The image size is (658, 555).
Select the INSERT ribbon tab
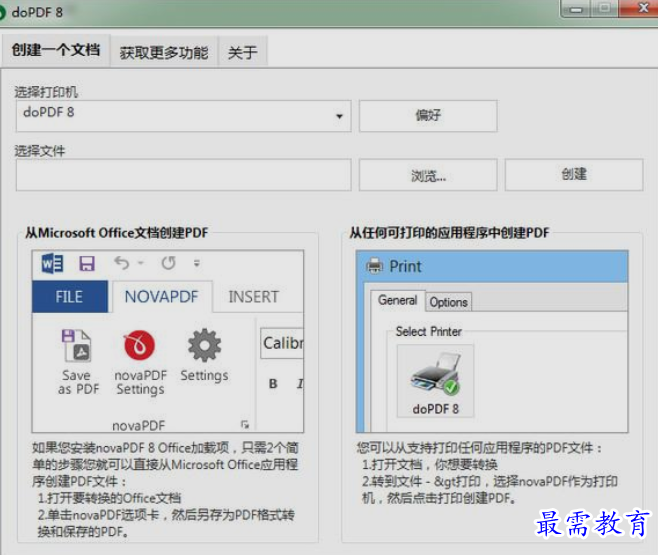[x=253, y=297]
